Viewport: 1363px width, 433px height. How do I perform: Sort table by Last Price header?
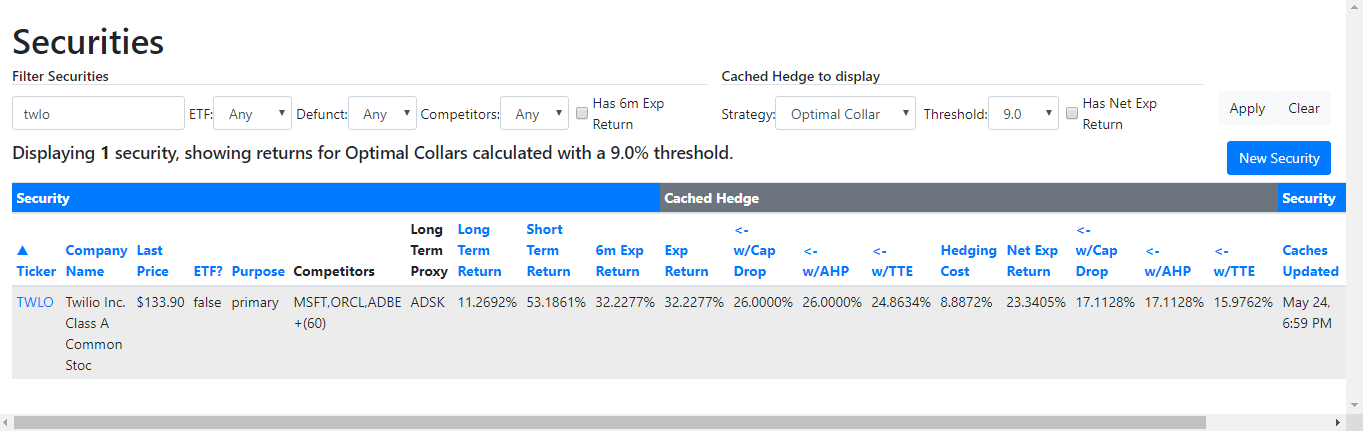pyautogui.click(x=150, y=261)
